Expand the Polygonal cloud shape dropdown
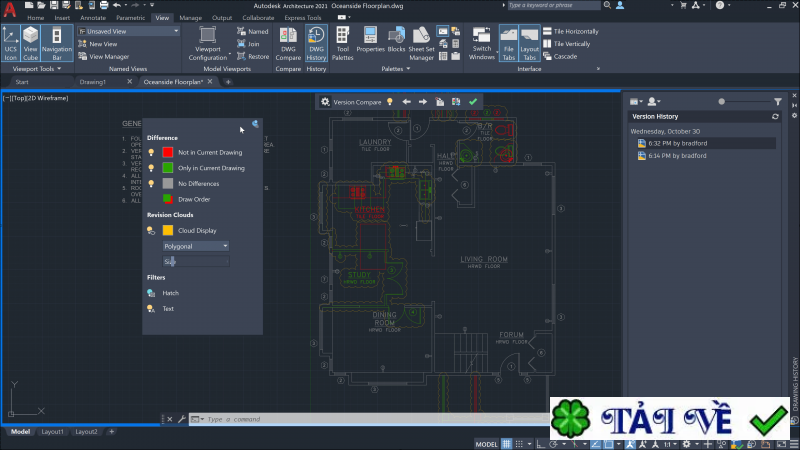This screenshot has height=450, width=800. coord(226,245)
